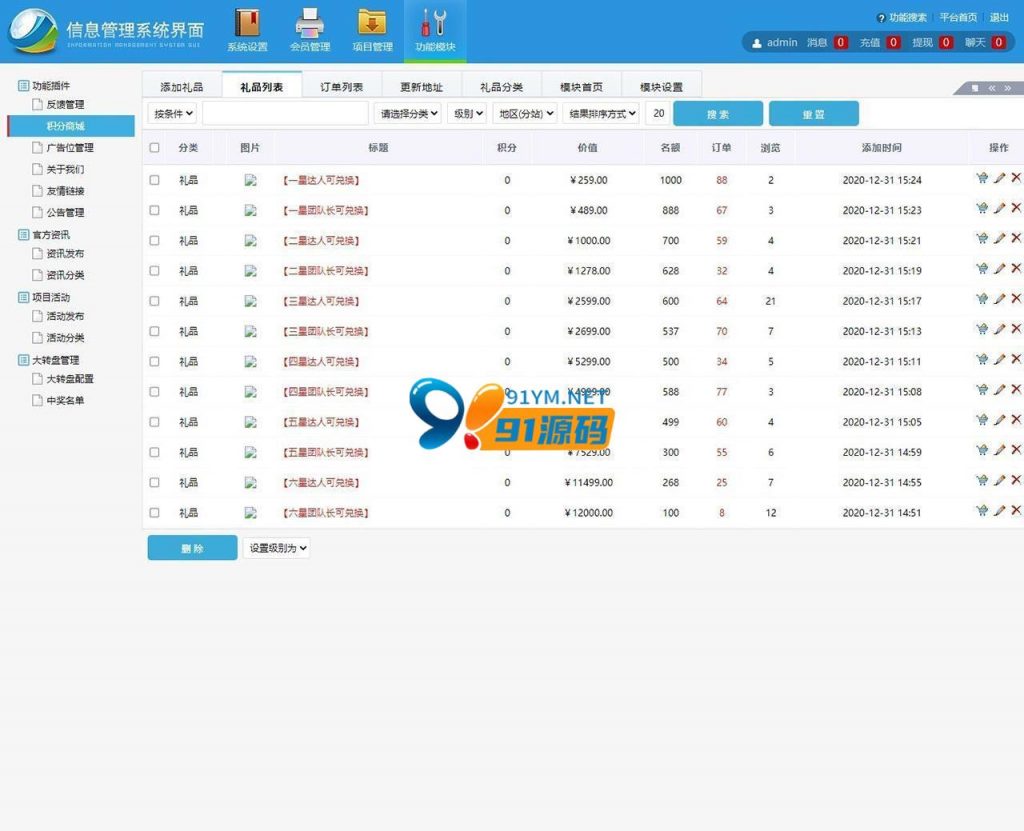
Task: Open the 请选择分类 dropdown
Action: pos(408,114)
